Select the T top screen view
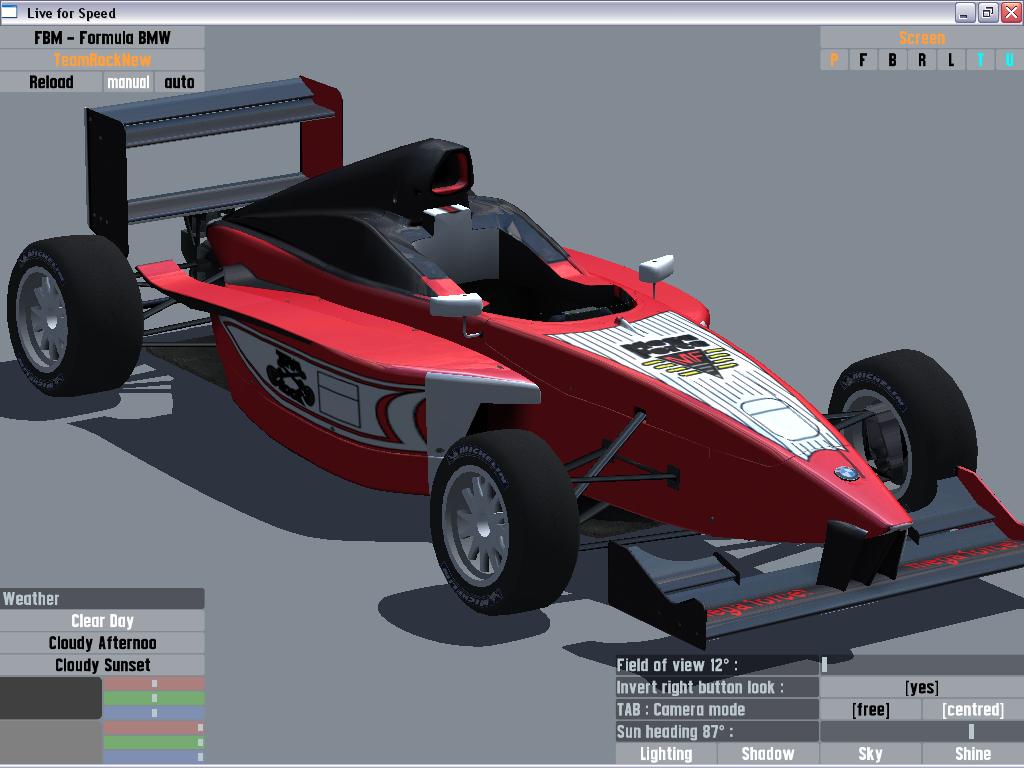The height and width of the screenshot is (768, 1024). [x=980, y=60]
